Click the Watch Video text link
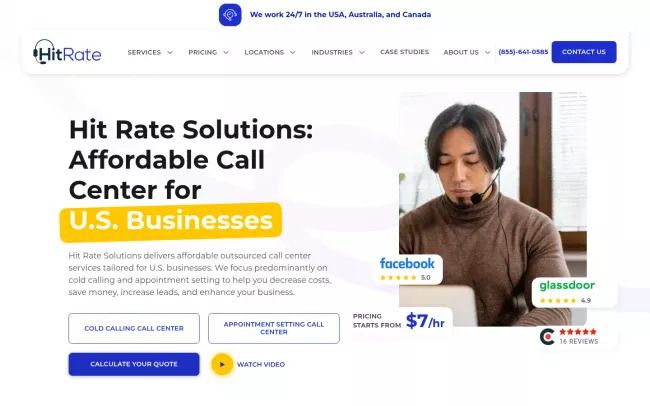This screenshot has height=406, width=650. point(261,365)
